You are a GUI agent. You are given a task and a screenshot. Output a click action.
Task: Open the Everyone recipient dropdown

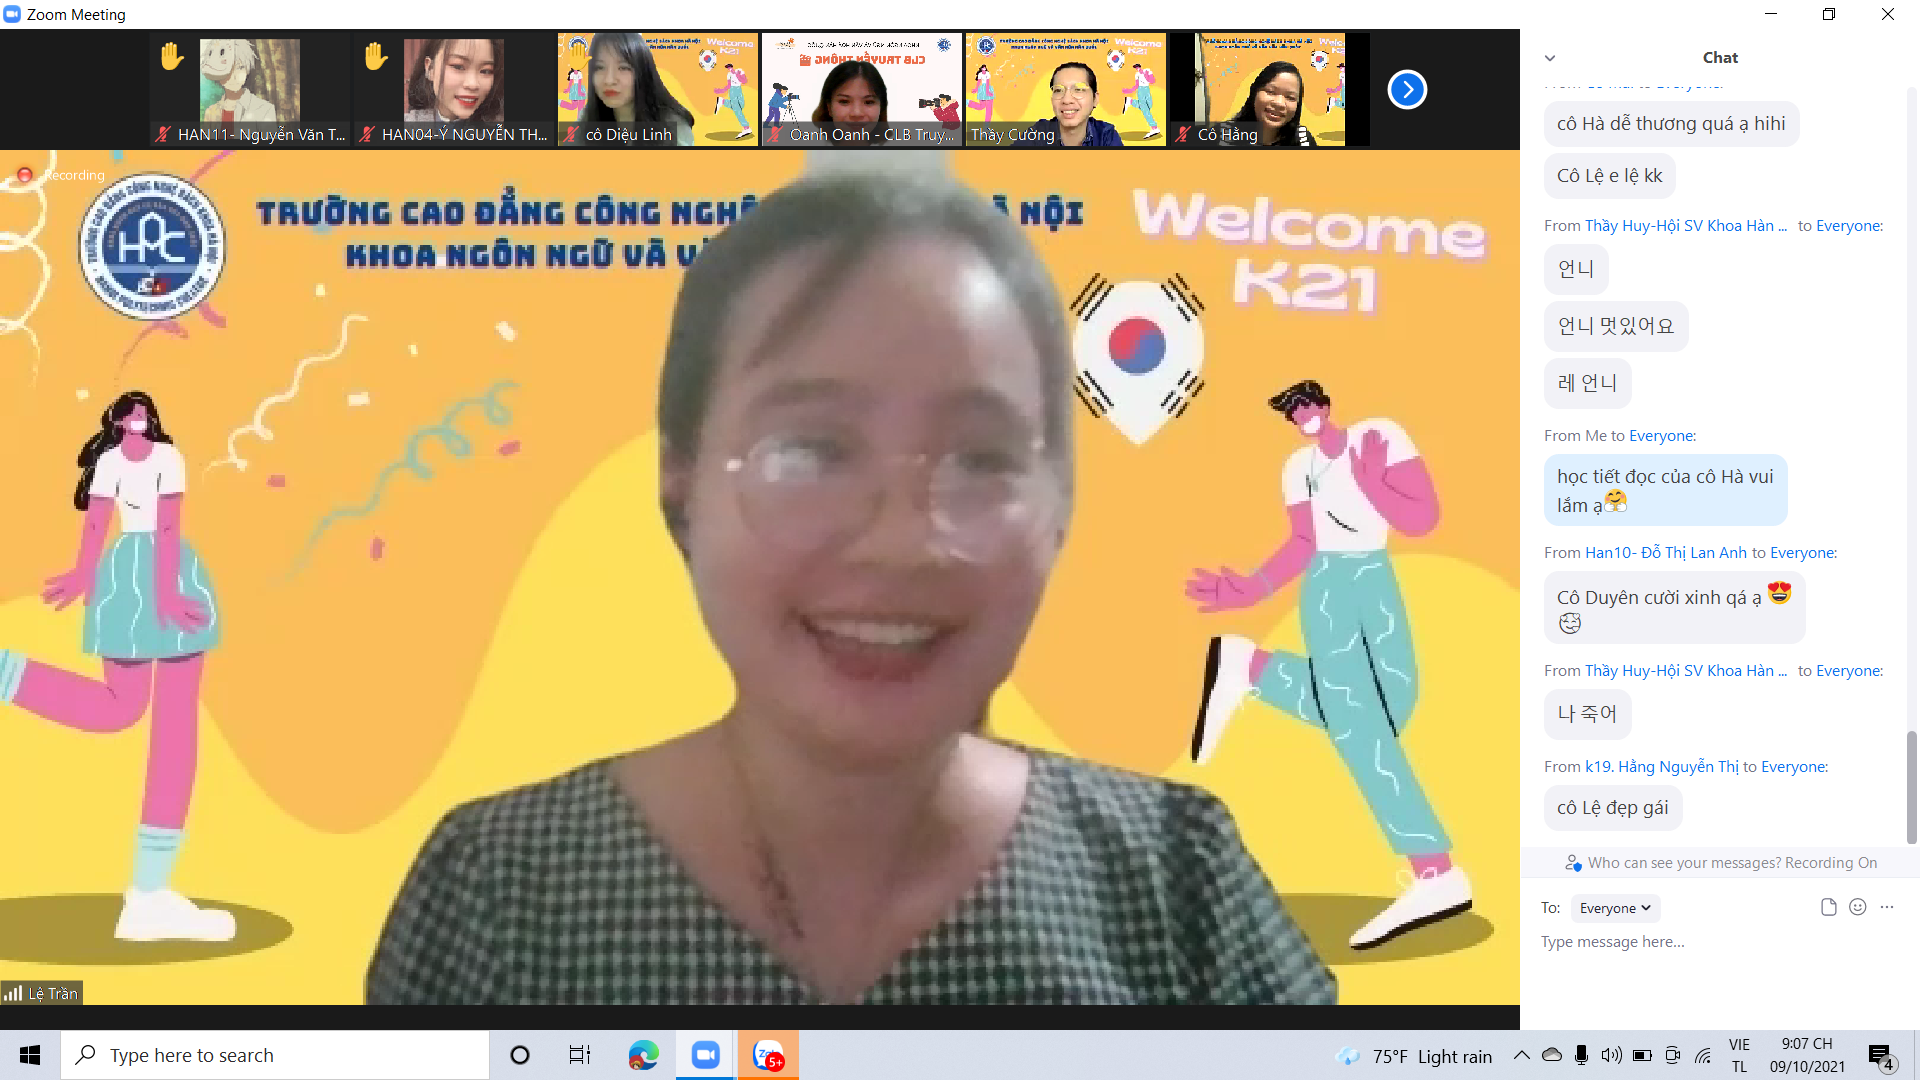point(1615,908)
